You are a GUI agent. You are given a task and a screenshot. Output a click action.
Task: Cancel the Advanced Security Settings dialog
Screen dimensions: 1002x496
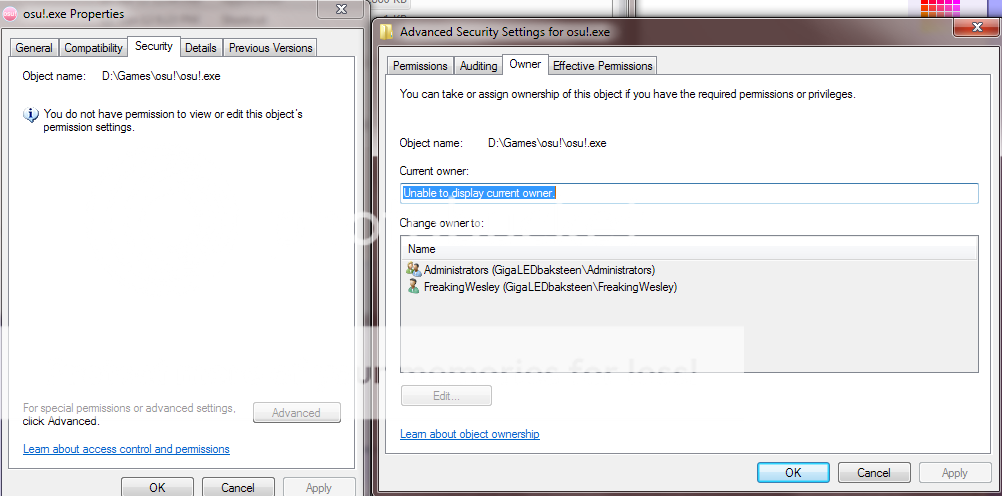(x=874, y=473)
